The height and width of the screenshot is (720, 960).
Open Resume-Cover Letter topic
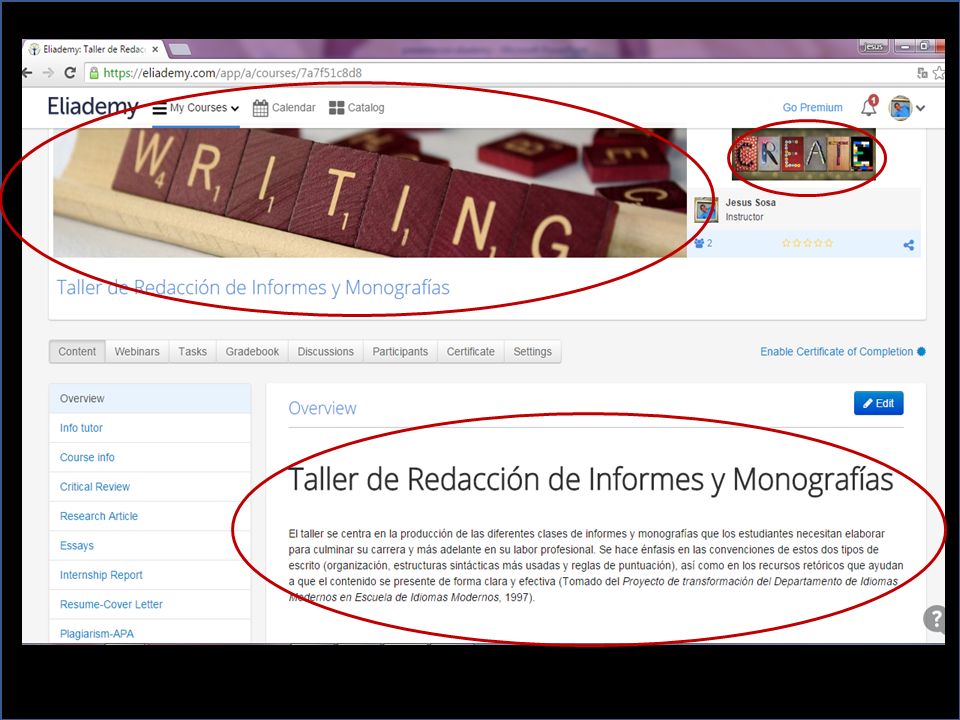[150, 604]
